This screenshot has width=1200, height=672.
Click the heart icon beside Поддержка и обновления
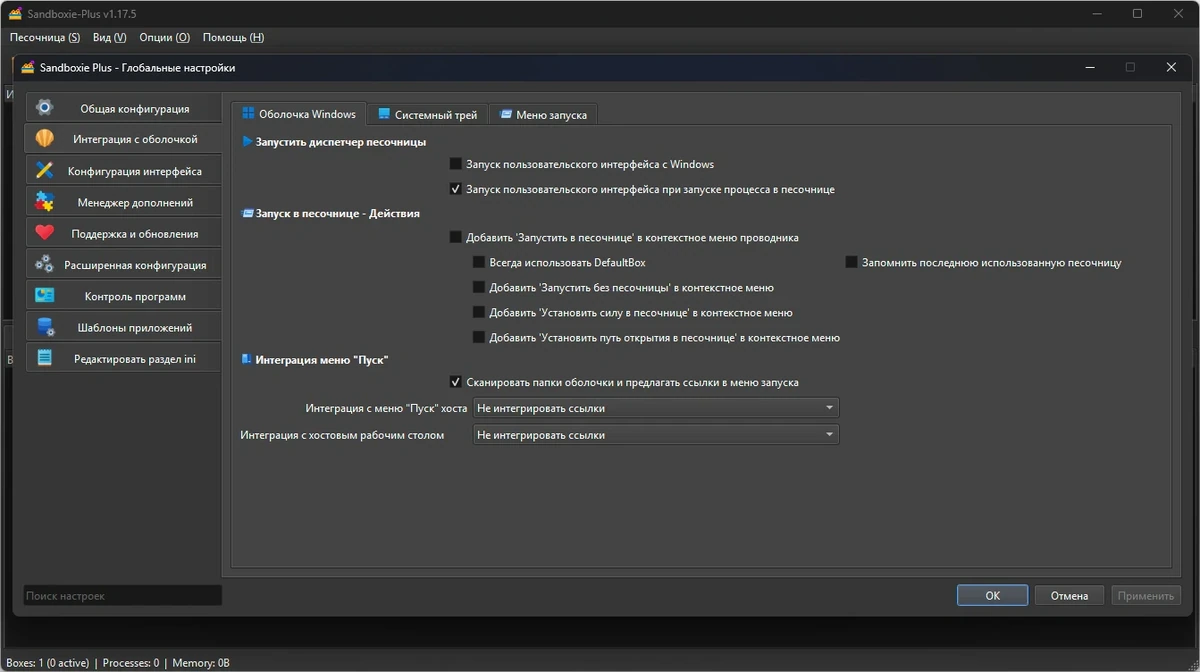(44, 233)
